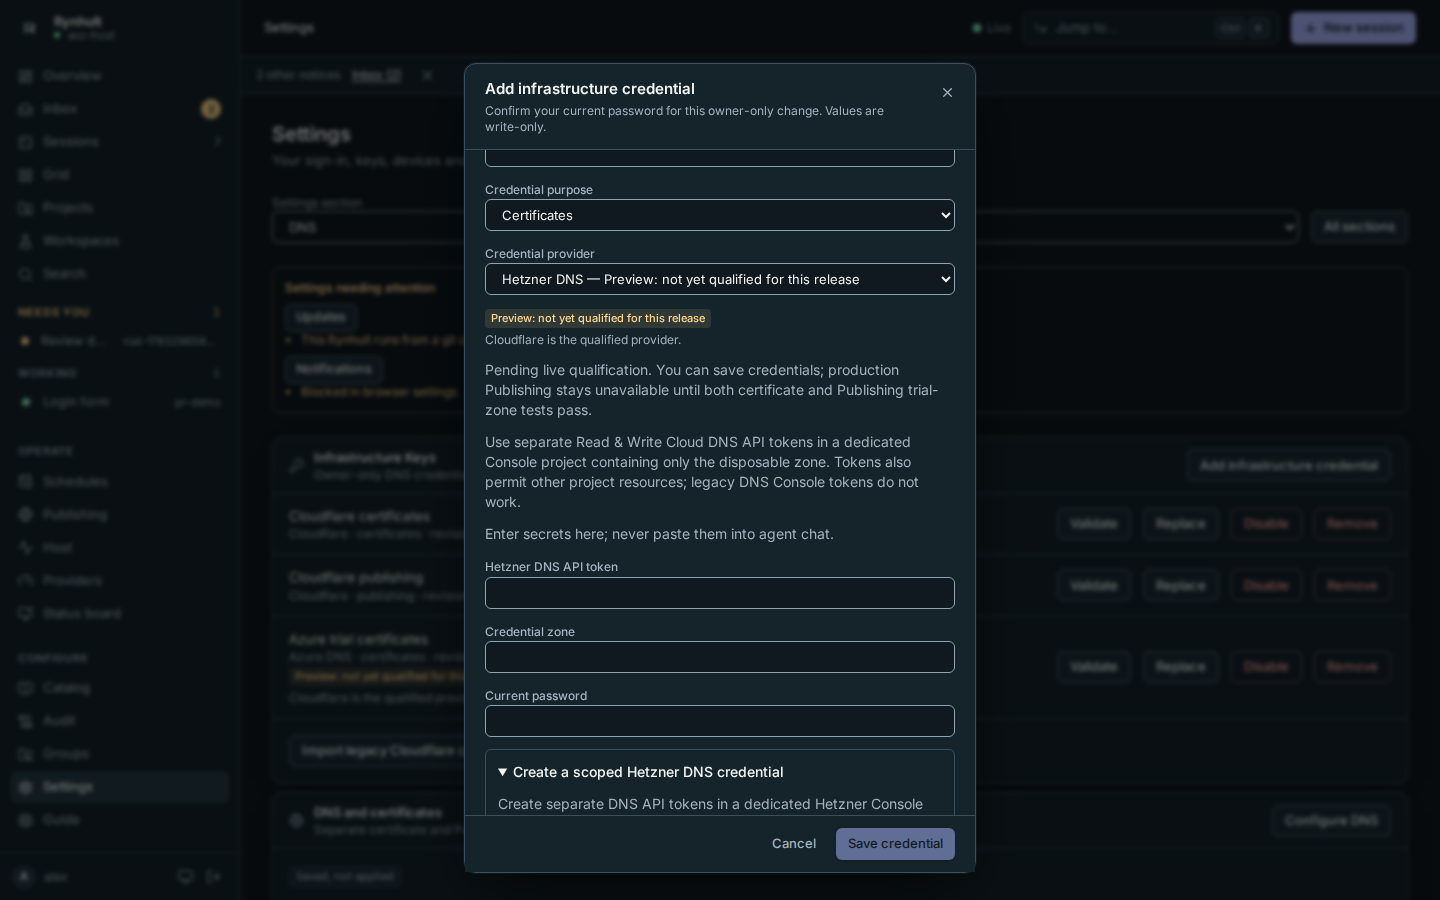Open Status board in the sidebar

pyautogui.click(x=120, y=614)
